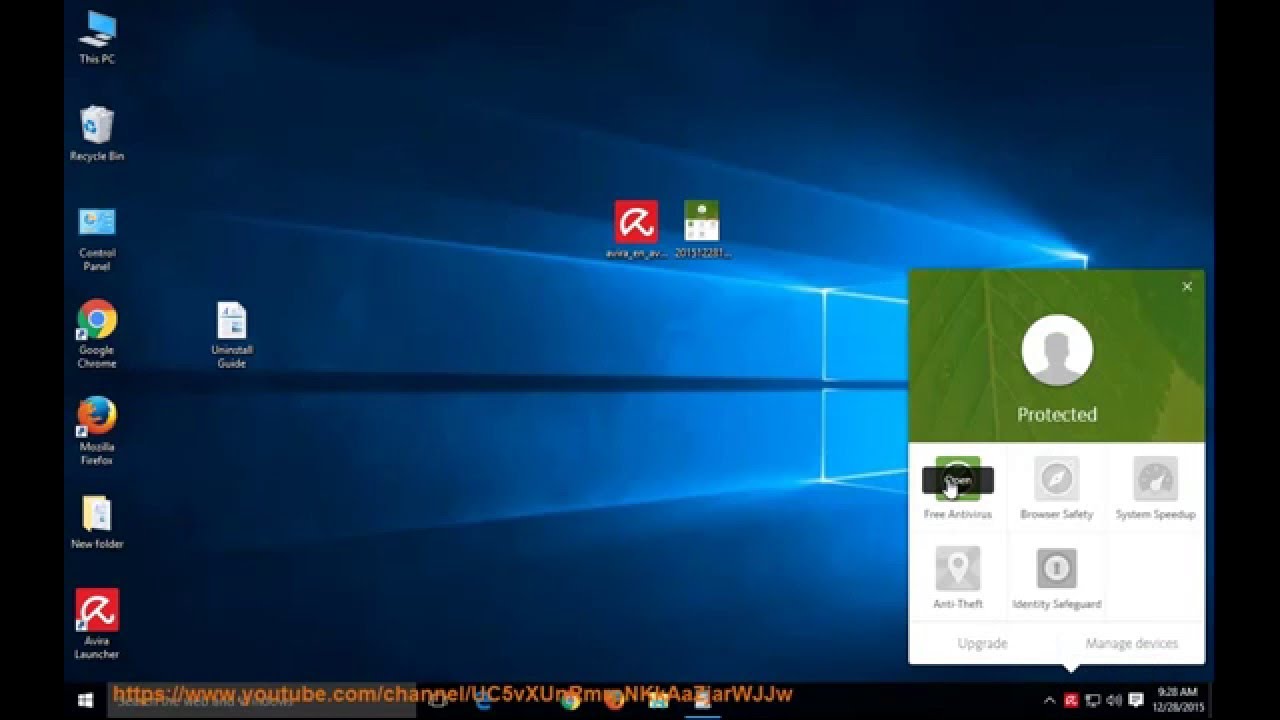Select the Mozilla Firefox desktop shortcut
1280x720 pixels.
(x=97, y=431)
